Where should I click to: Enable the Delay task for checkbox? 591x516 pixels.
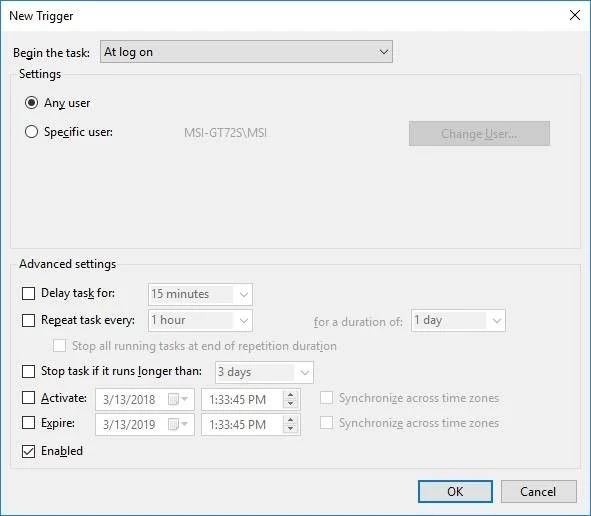(28, 293)
